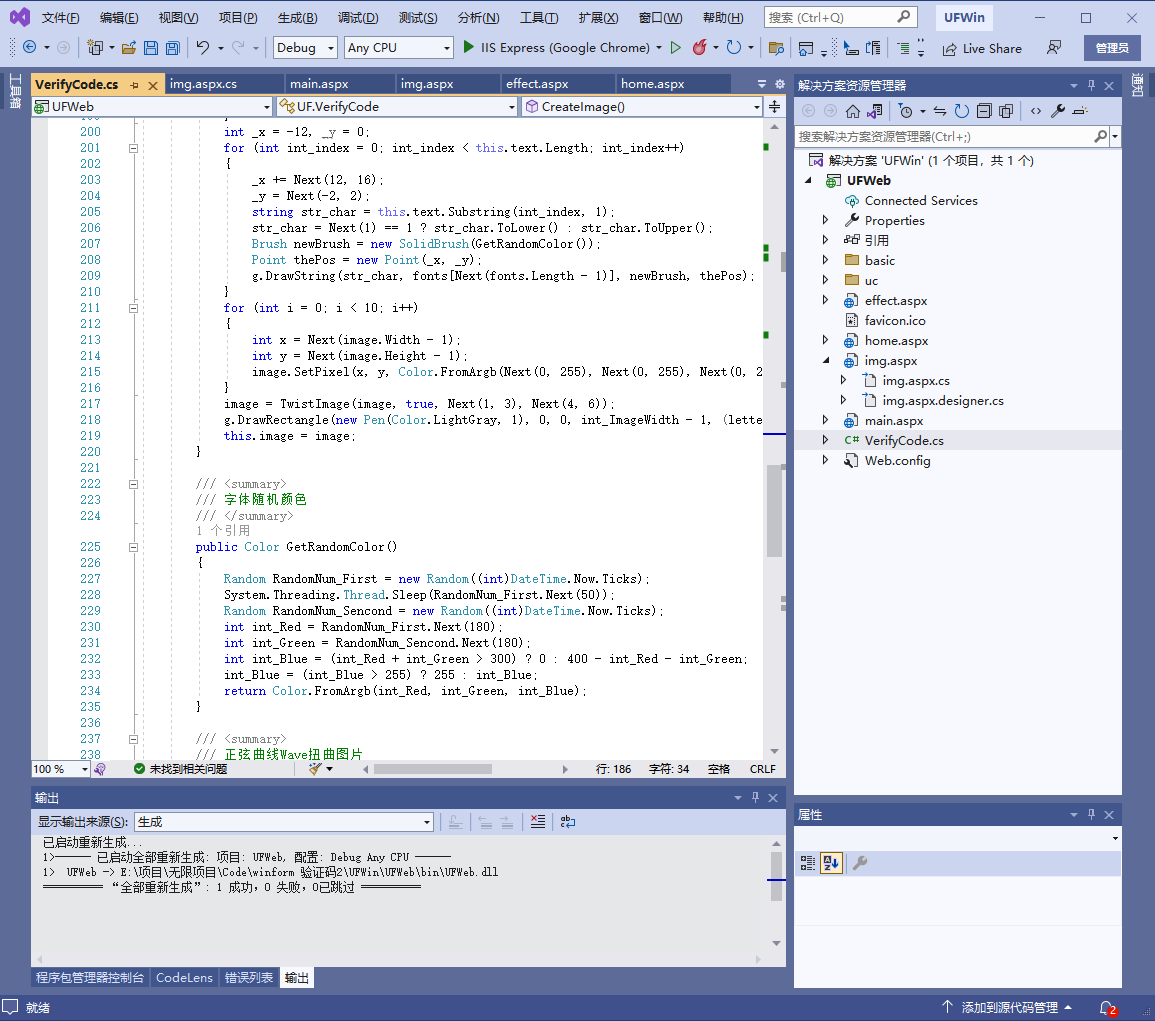Switch to the main.aspx tab
This screenshot has height=1021, width=1155.
click(x=319, y=84)
